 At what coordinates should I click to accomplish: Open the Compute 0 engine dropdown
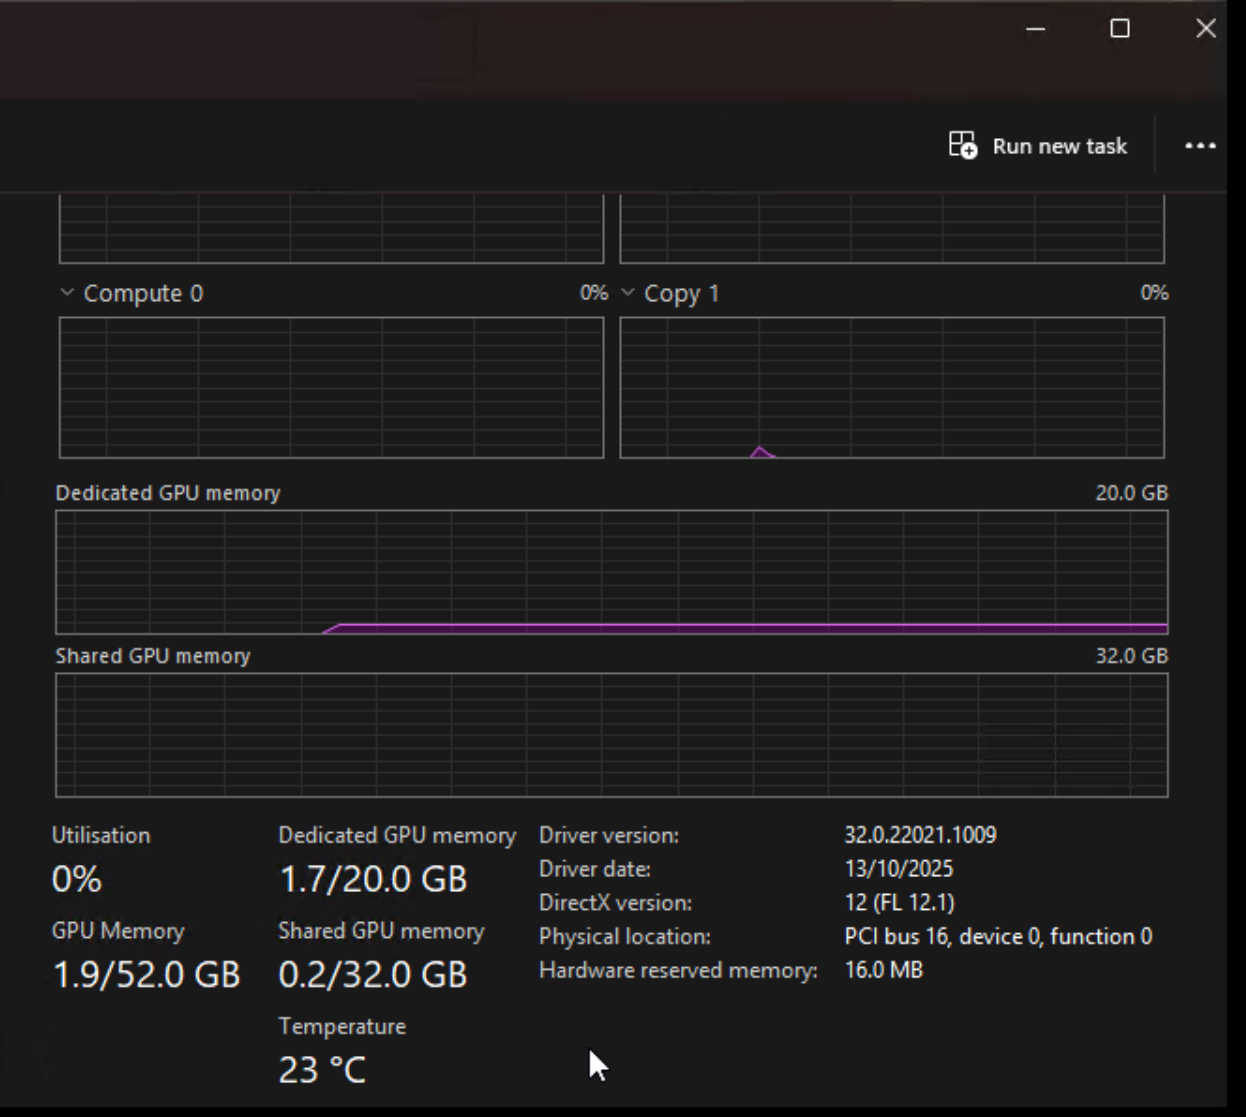click(x=67, y=293)
